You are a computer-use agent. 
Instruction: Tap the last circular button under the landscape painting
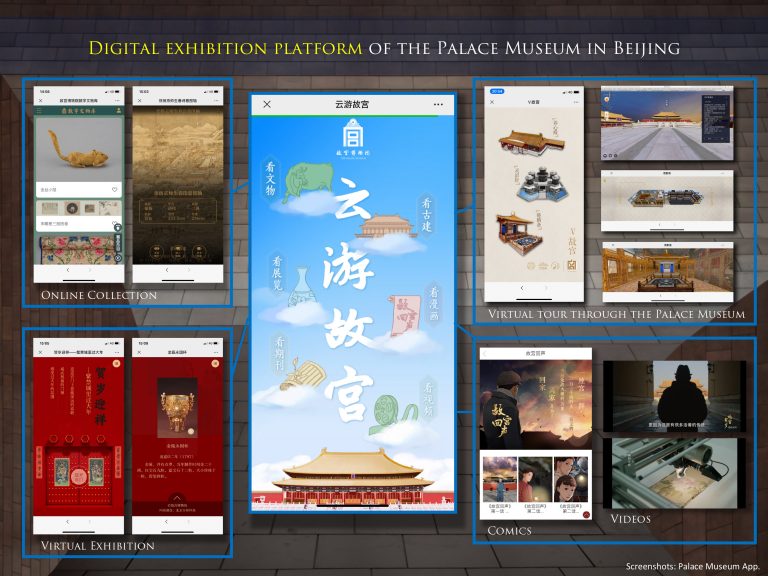point(199,252)
